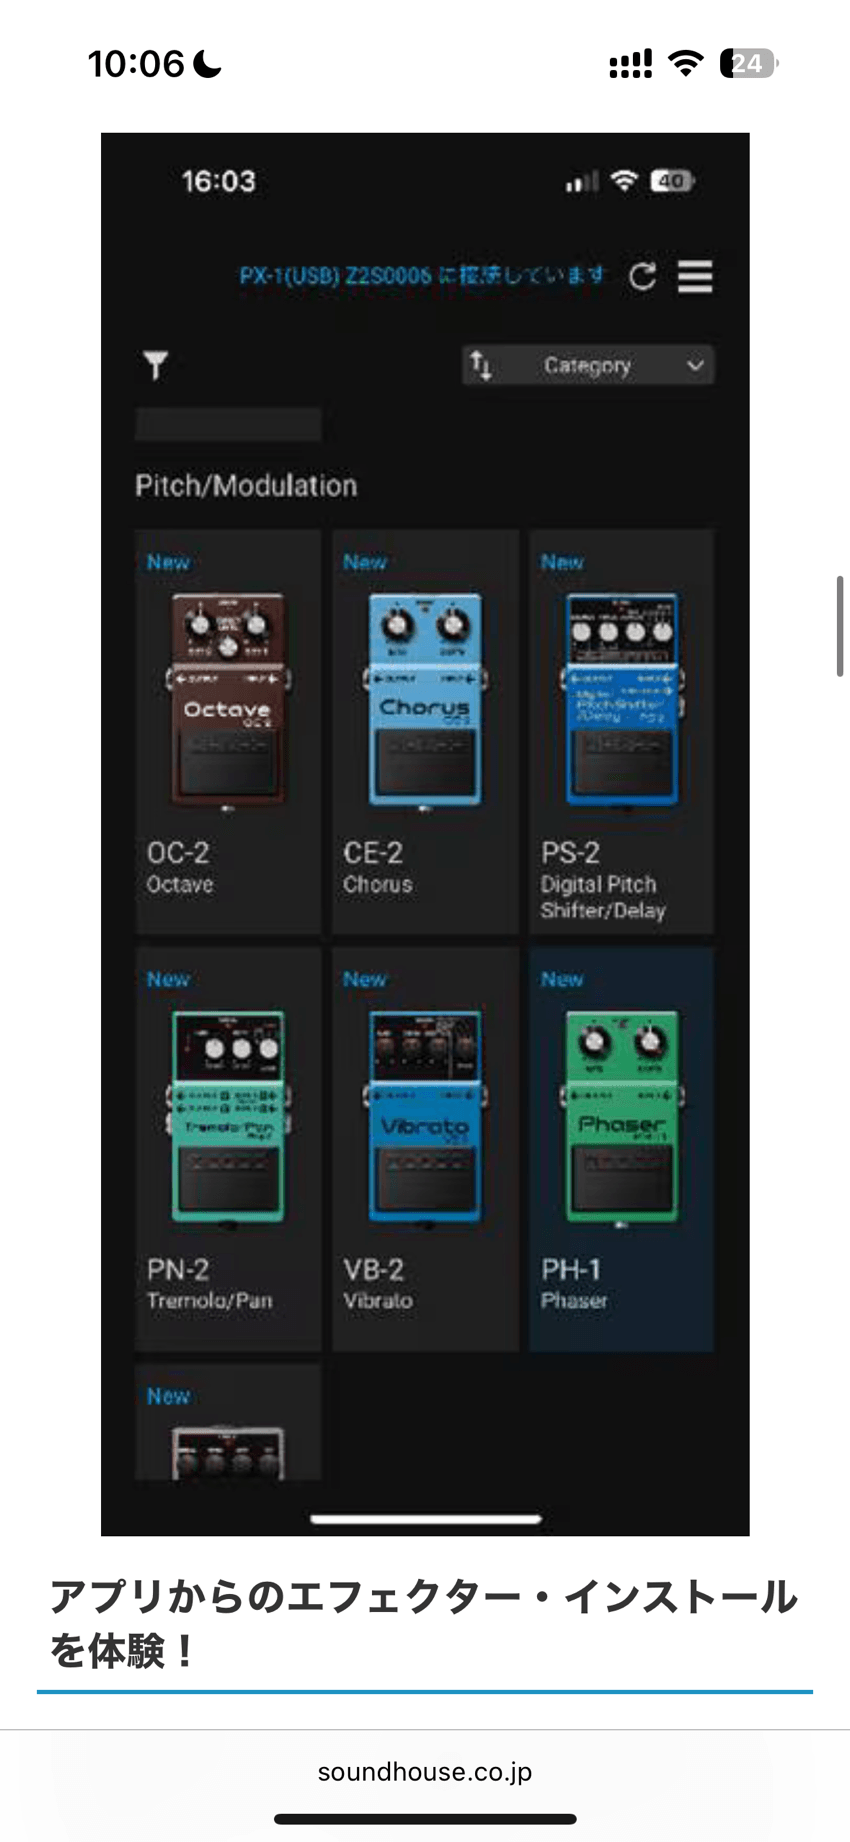Click the PH-1 Phaser label
This screenshot has height=1842, width=850.
click(574, 1284)
